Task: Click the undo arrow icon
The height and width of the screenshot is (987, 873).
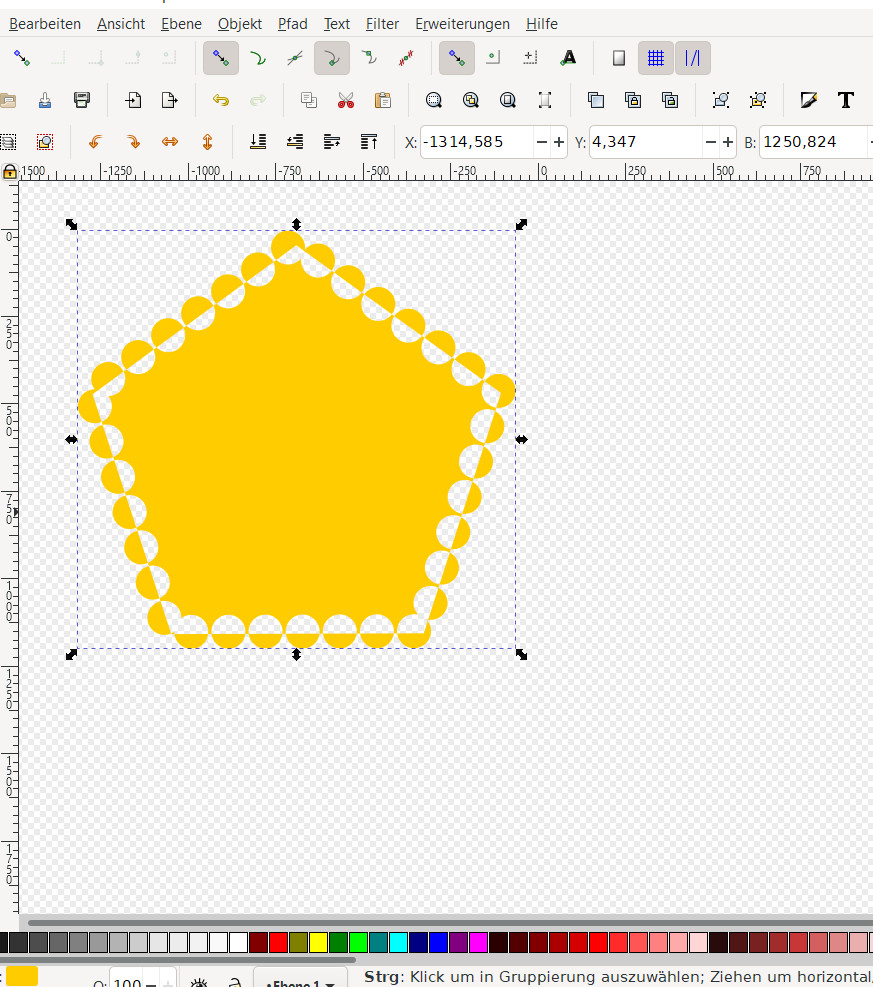Action: [221, 100]
